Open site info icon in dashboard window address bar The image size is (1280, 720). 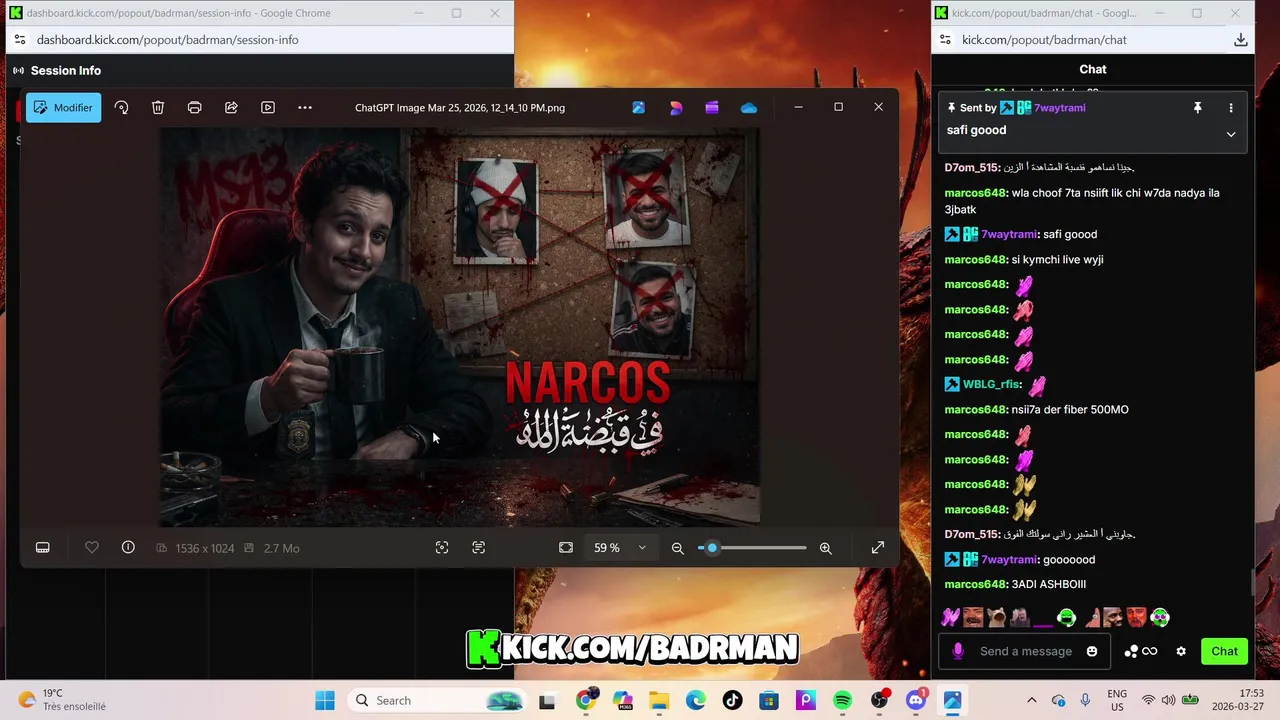coord(20,40)
